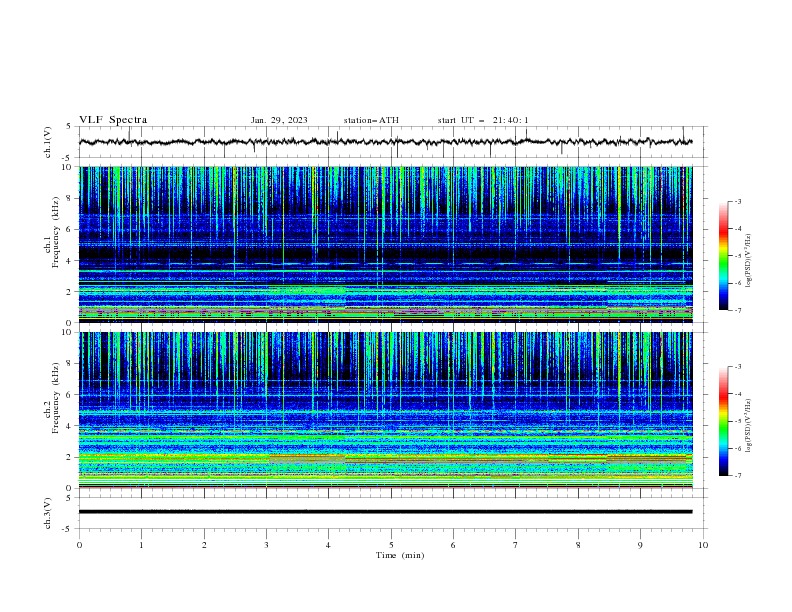The image size is (792, 612).
Task: Select the date text "Jan. 29, 2023"
Action: [x=279, y=120]
